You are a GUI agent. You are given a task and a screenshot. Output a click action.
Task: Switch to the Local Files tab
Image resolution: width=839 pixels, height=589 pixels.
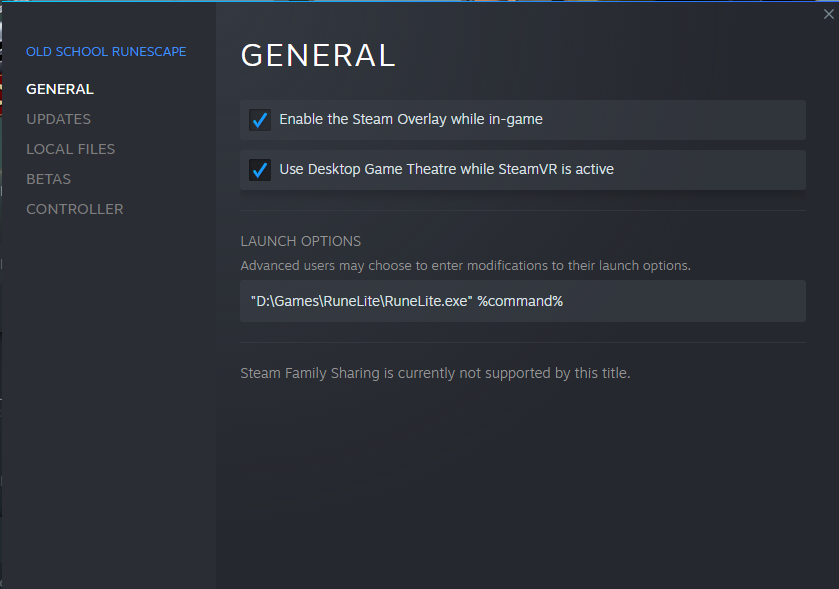(x=70, y=149)
